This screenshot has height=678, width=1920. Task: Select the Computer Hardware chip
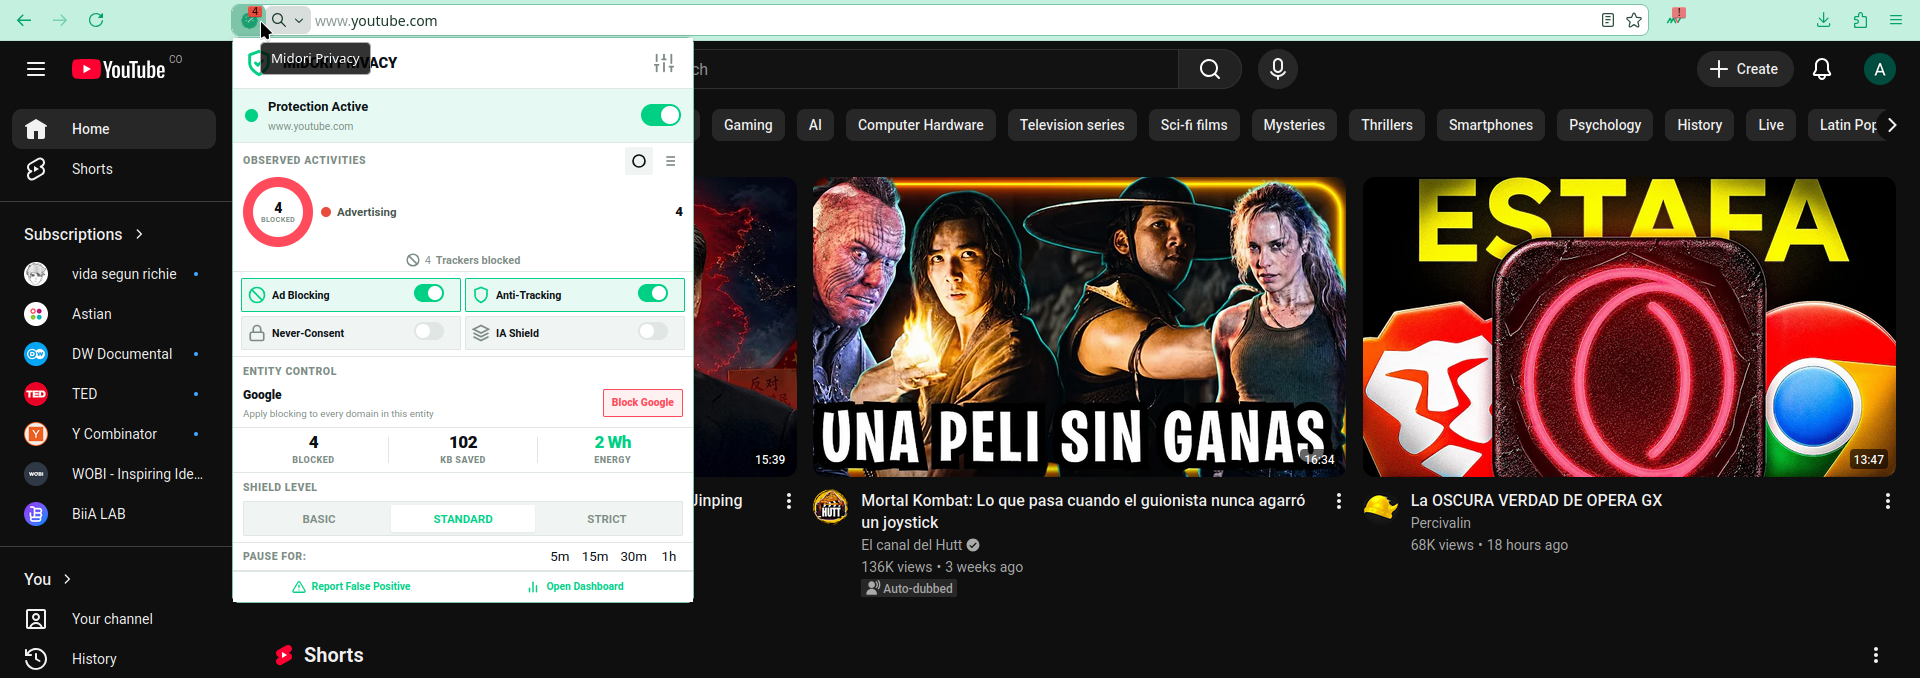pyautogui.click(x=920, y=125)
